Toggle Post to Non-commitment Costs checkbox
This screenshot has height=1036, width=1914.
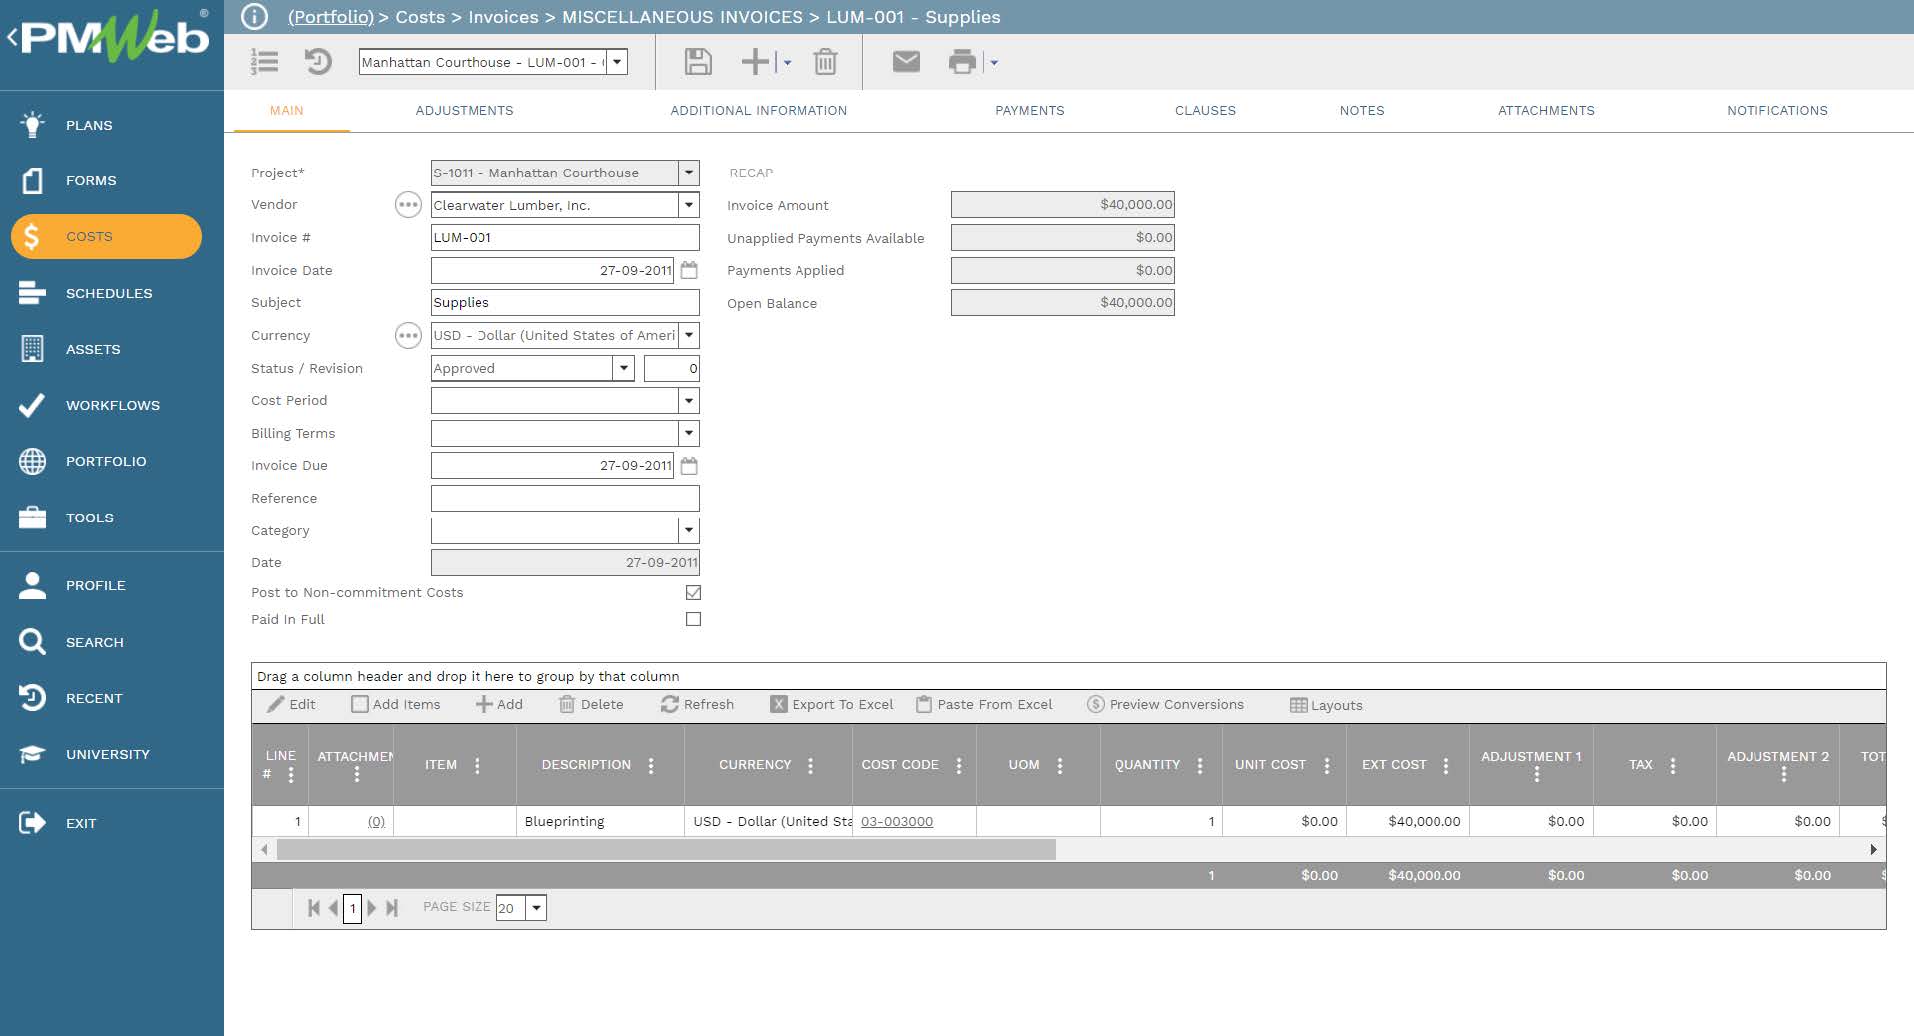[x=693, y=592]
